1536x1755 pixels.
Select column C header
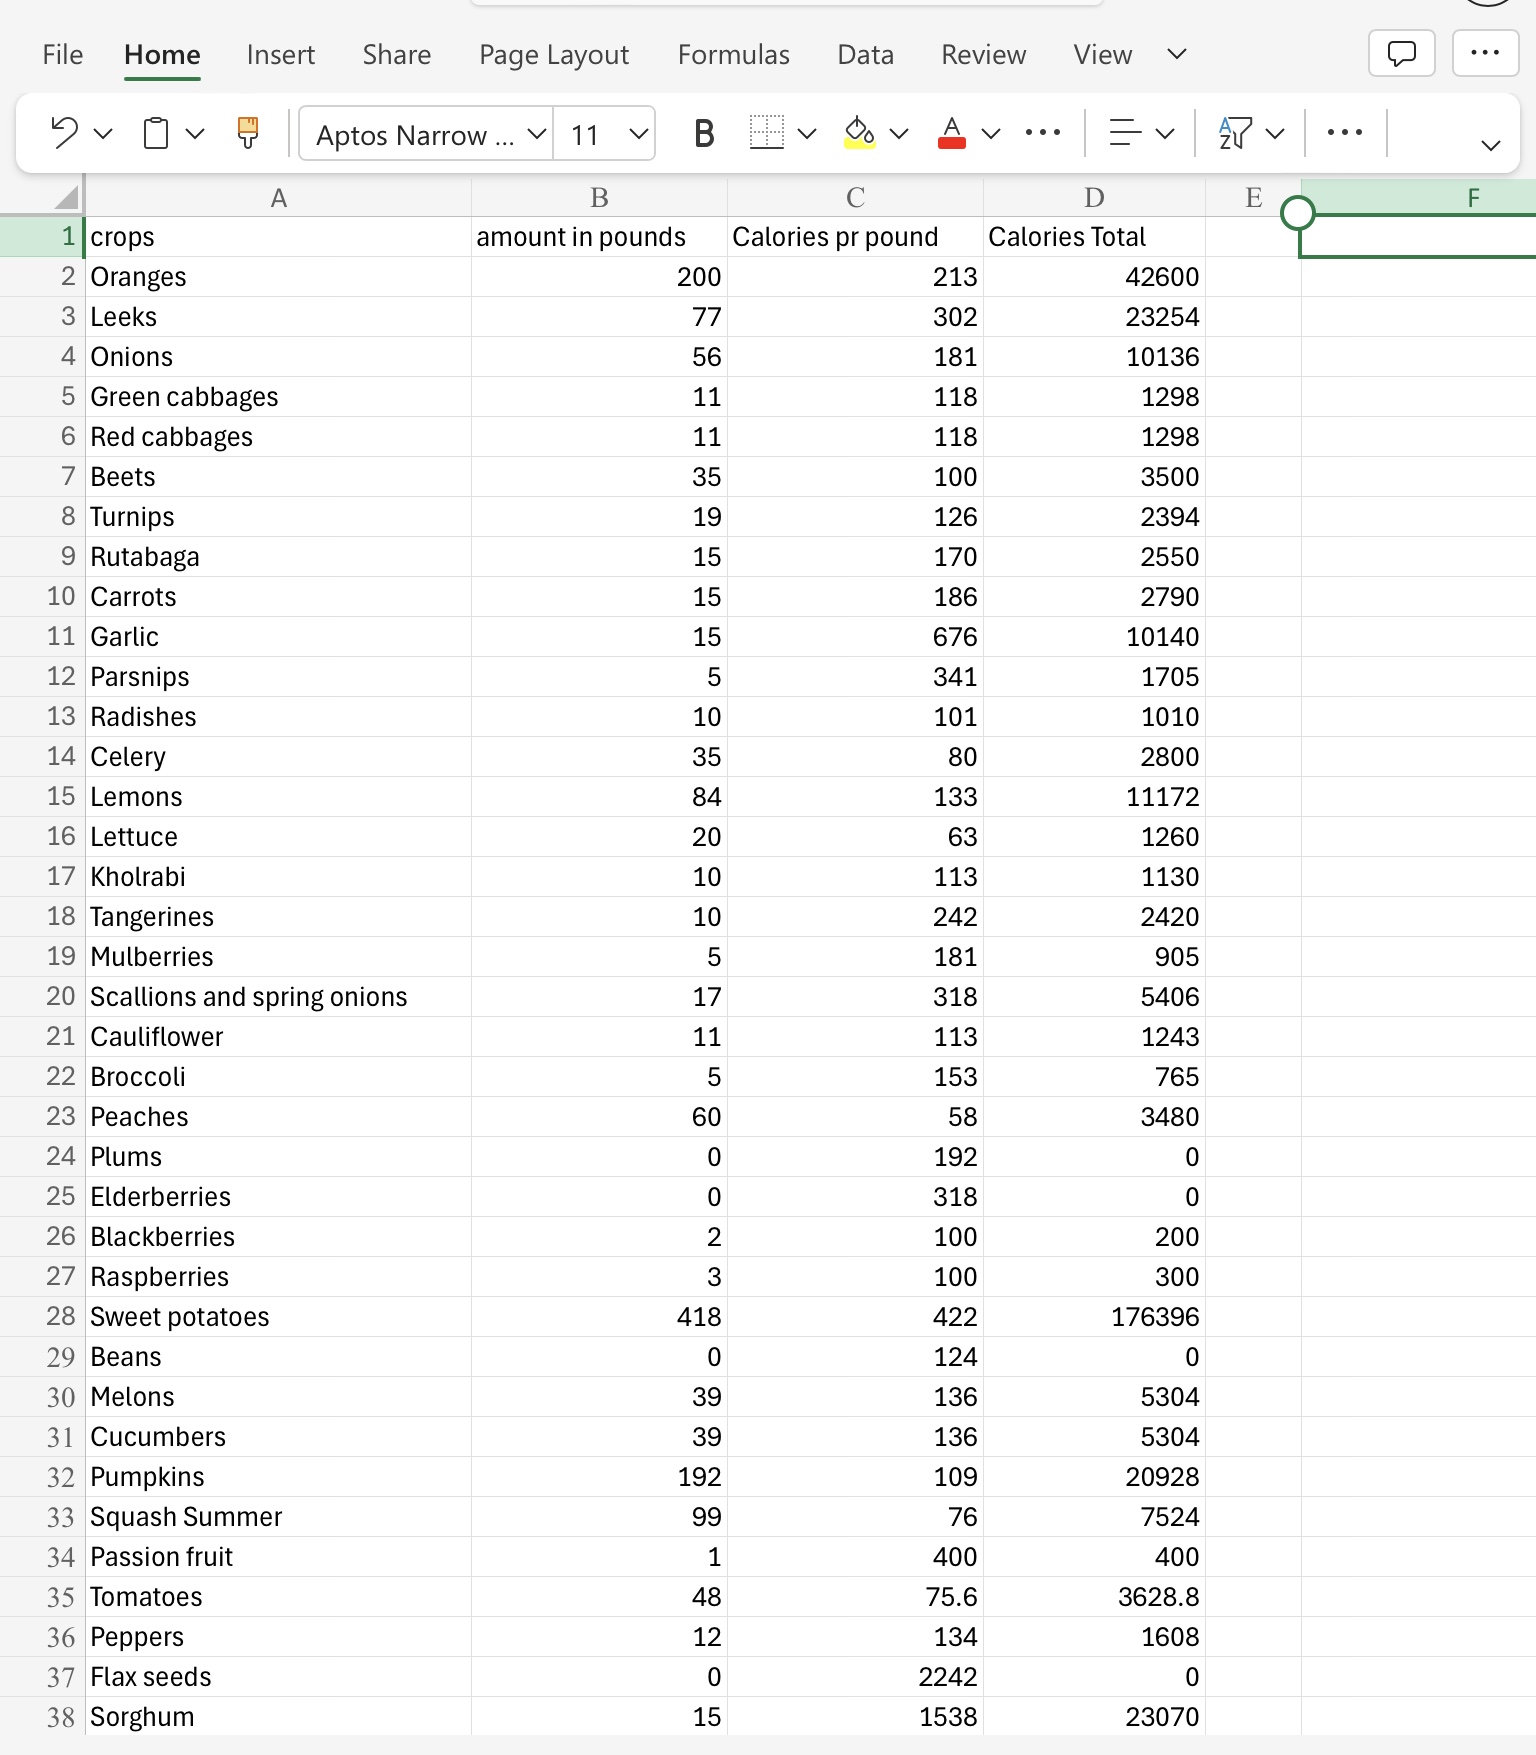855,198
